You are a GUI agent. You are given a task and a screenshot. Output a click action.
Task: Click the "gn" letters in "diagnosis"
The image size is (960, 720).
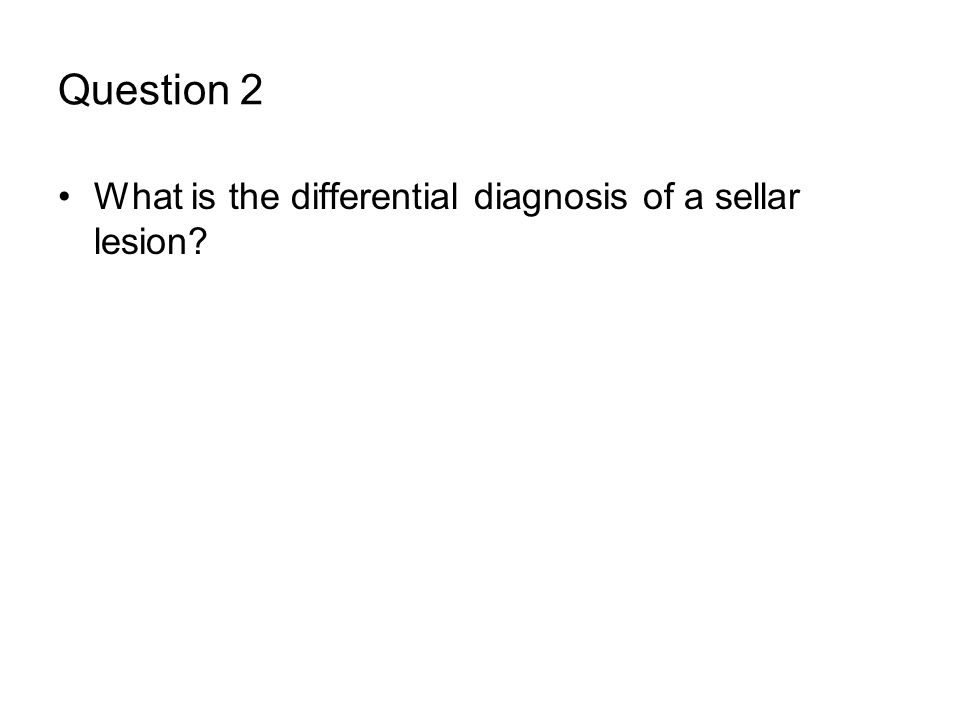[541, 200]
